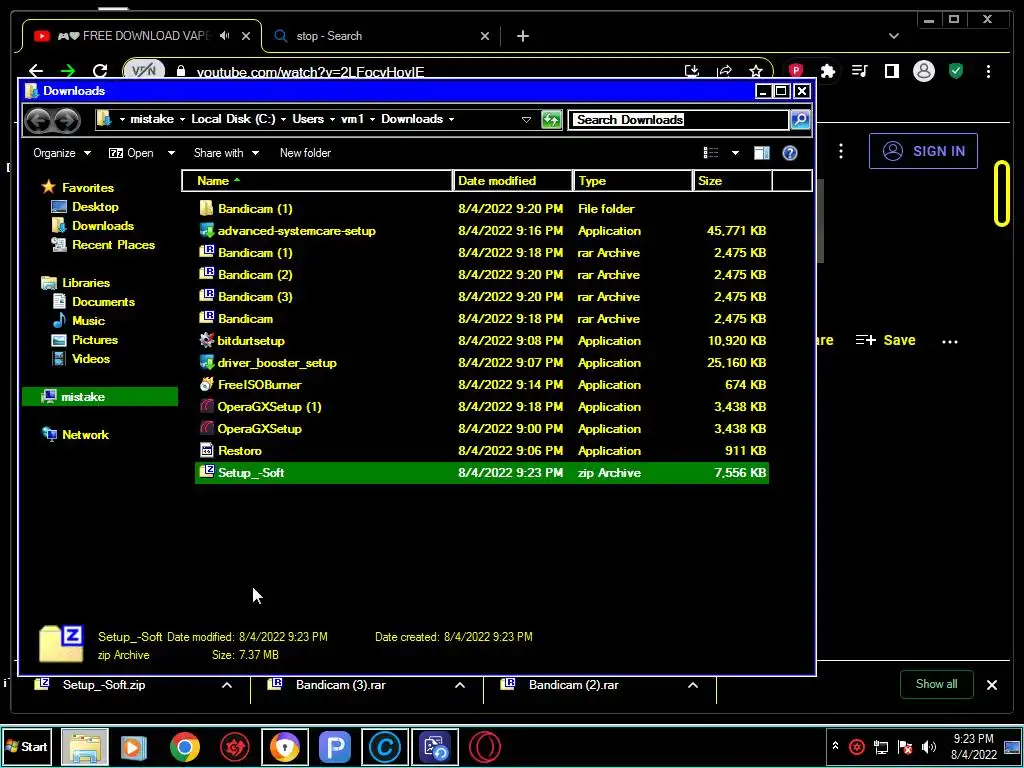This screenshot has width=1024, height=768.
Task: Open Opera browser from the taskbar
Action: pyautogui.click(x=485, y=747)
